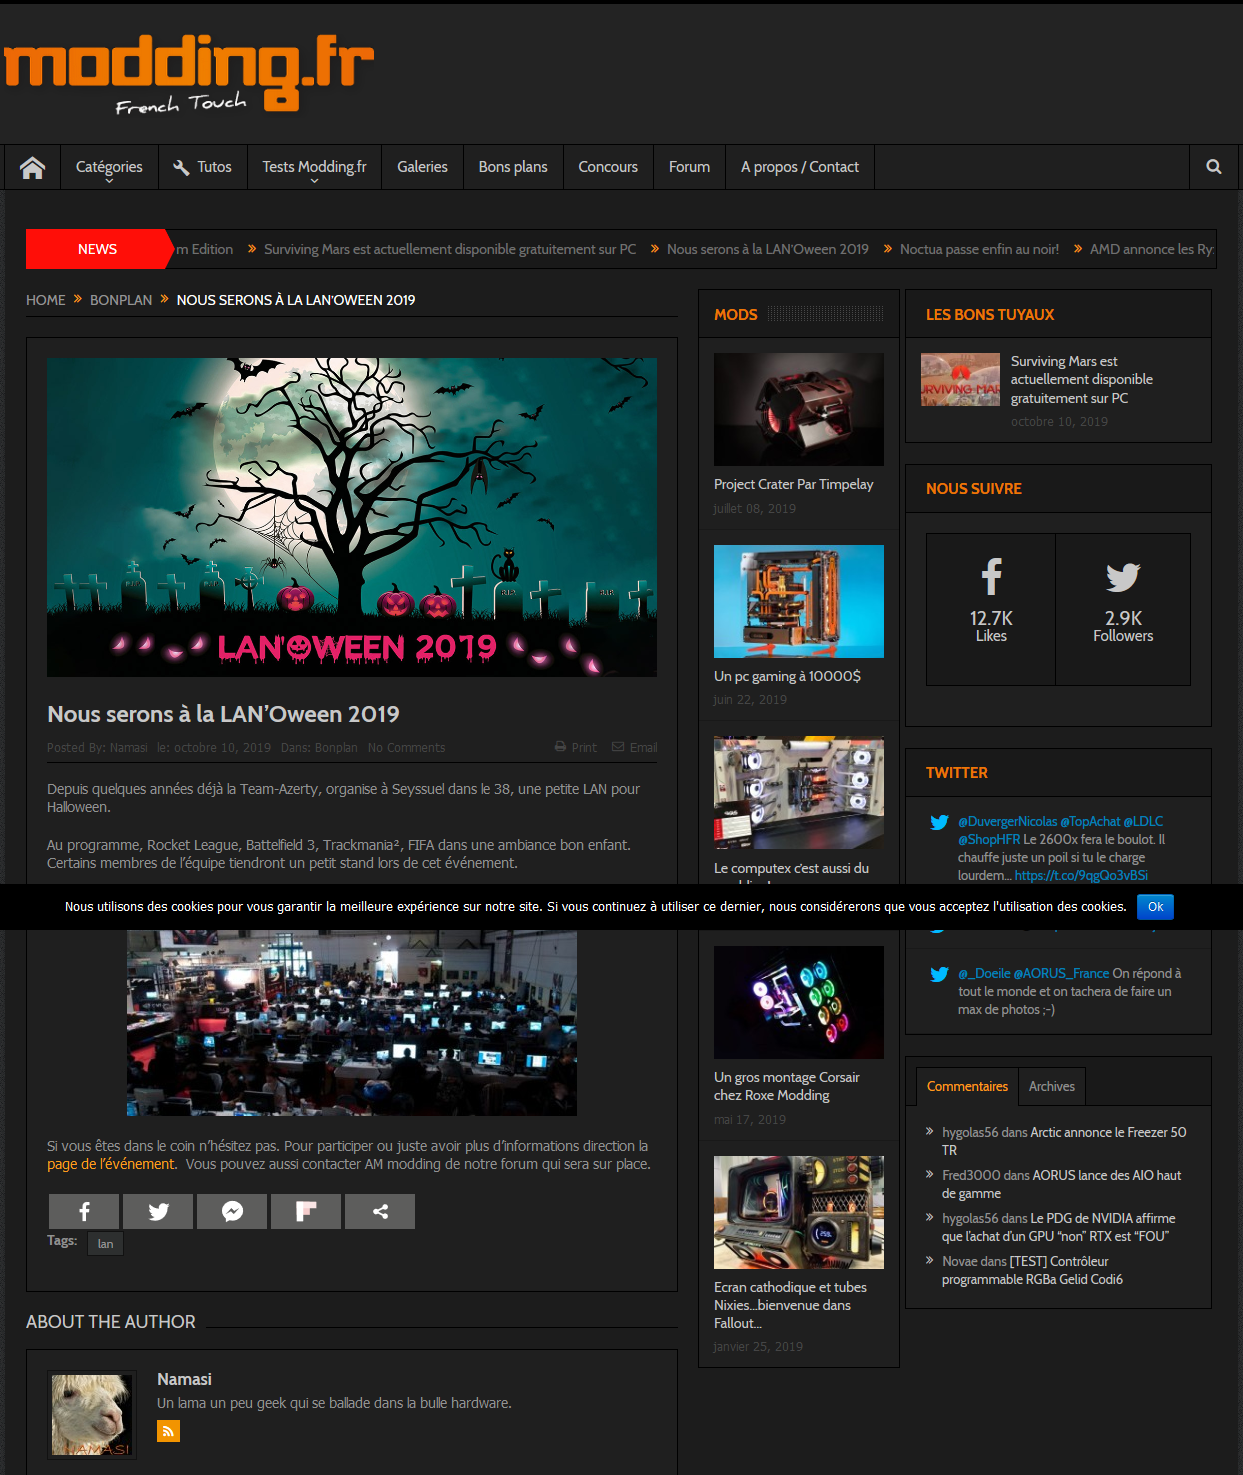Open ticker item 'Noctua passe enfin au noir!'

coord(979,249)
